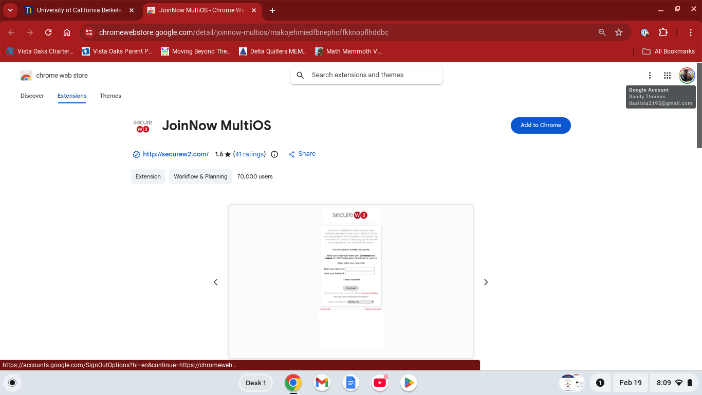Screen dimensions: 702x395
Task: Switch to the Themes tab
Action: (x=111, y=96)
